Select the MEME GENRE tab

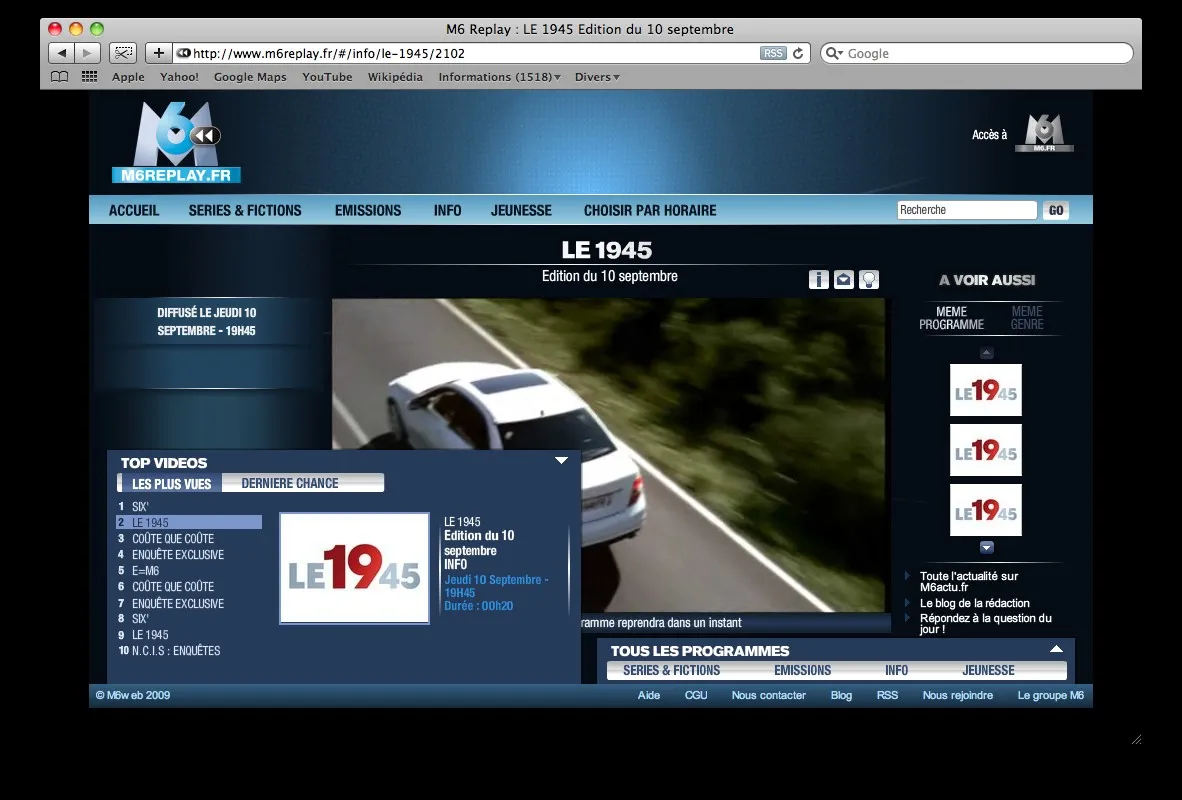coord(1027,317)
